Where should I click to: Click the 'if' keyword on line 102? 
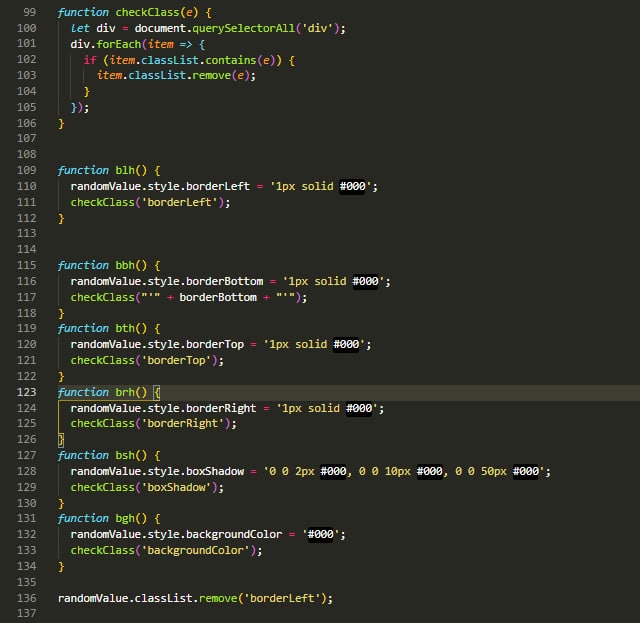tap(90, 60)
